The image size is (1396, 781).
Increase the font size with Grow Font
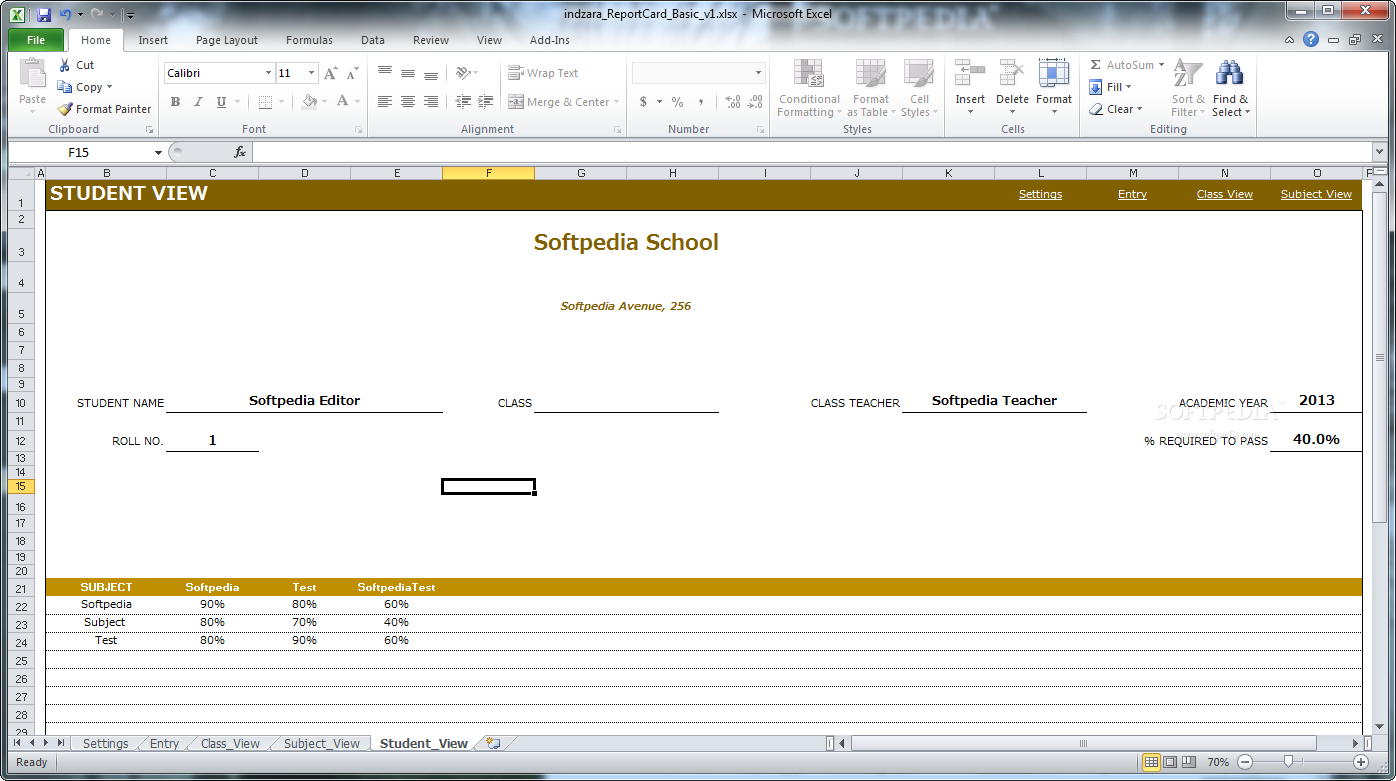[x=331, y=73]
